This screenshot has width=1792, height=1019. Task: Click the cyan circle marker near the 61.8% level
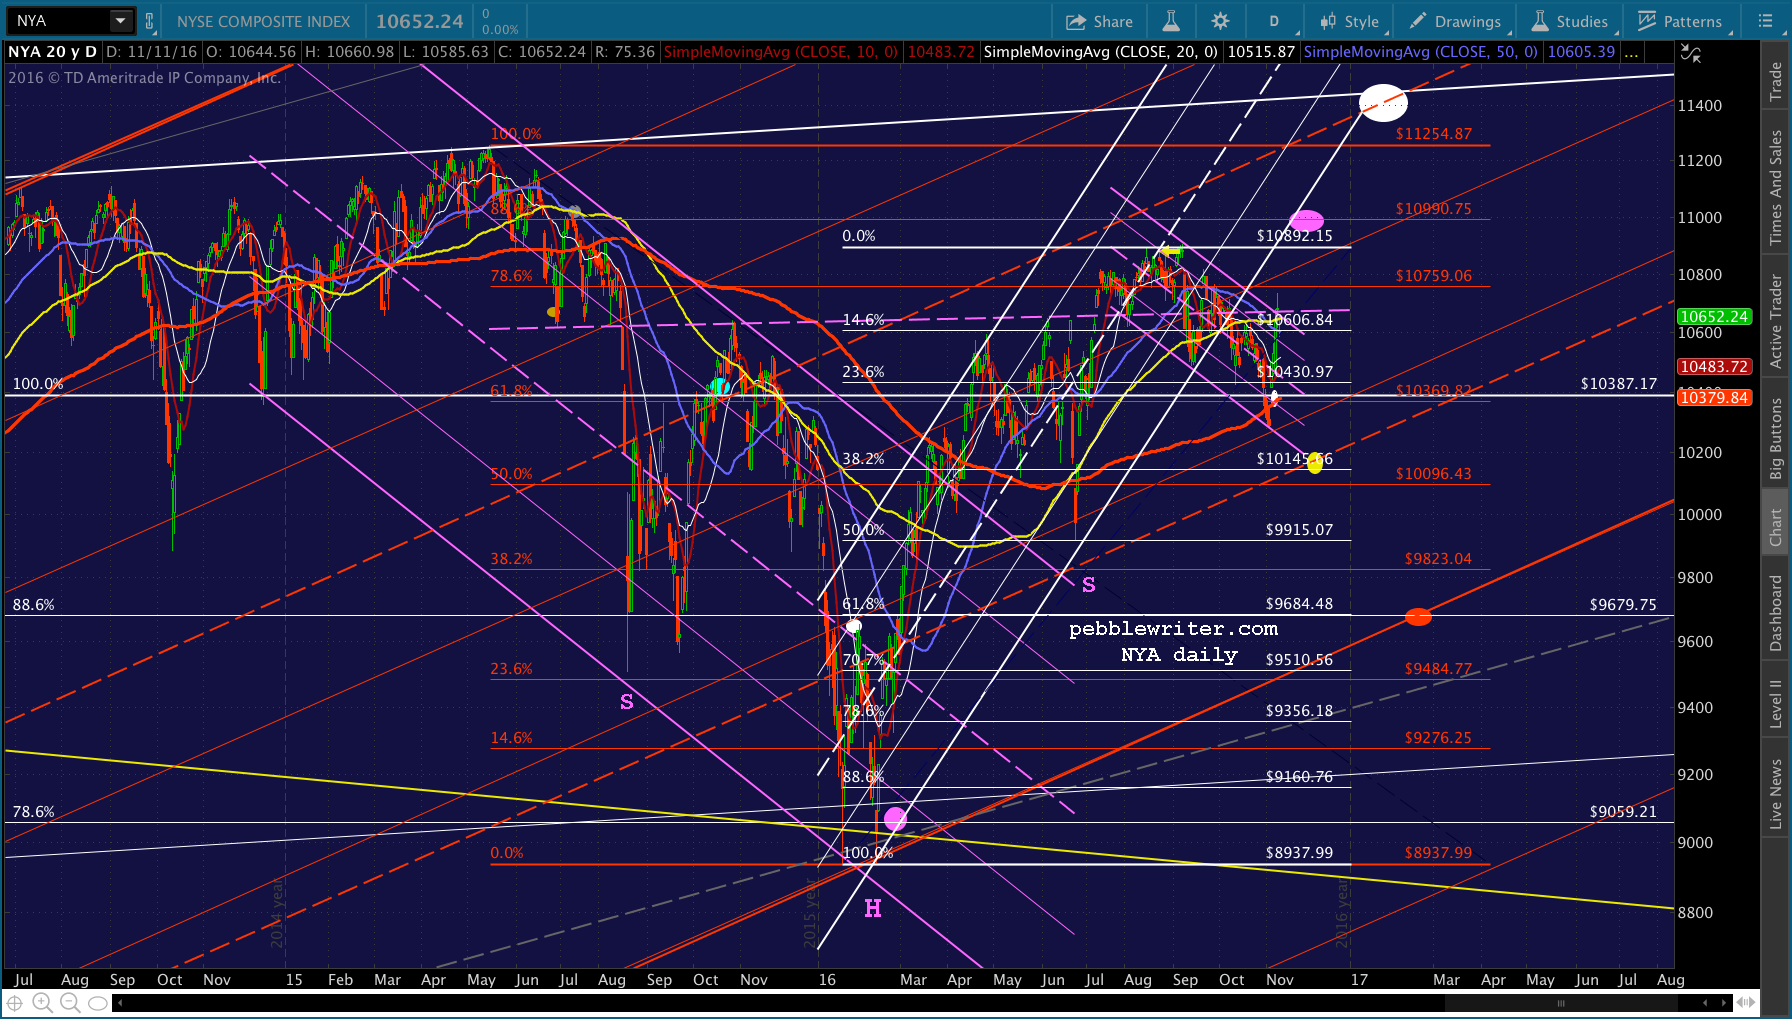coord(720,387)
